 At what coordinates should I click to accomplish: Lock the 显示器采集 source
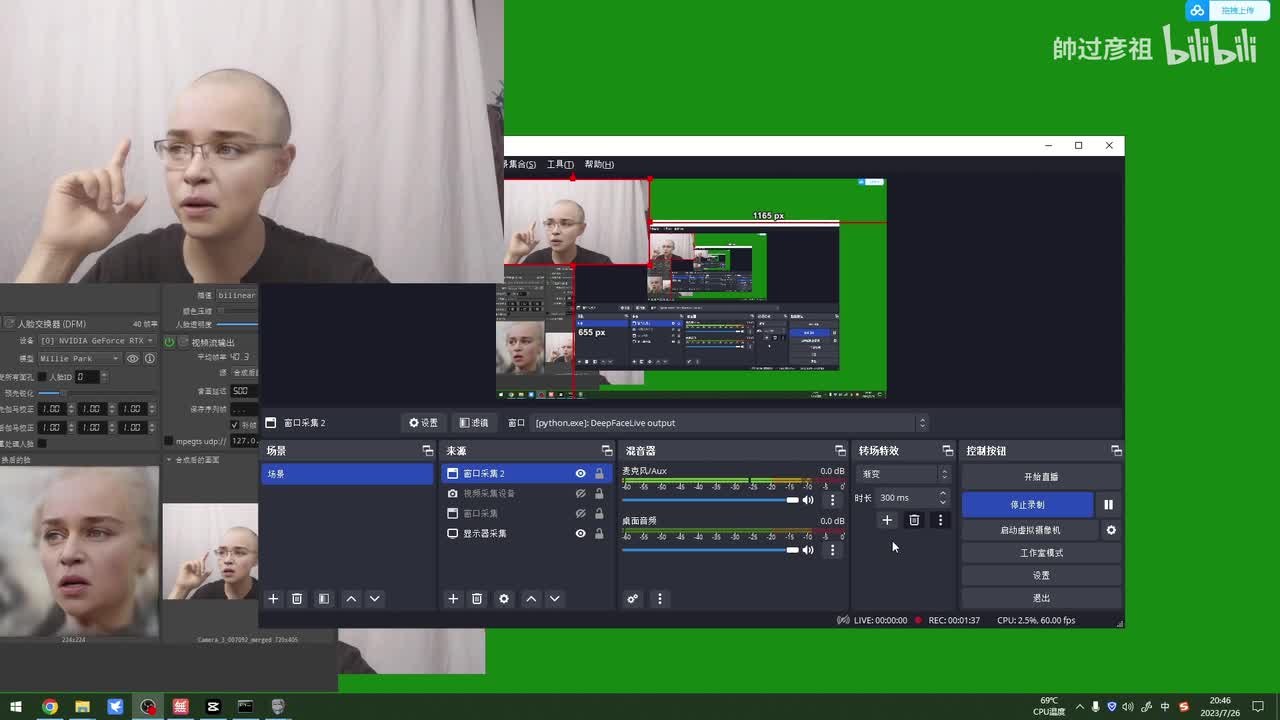tap(599, 533)
